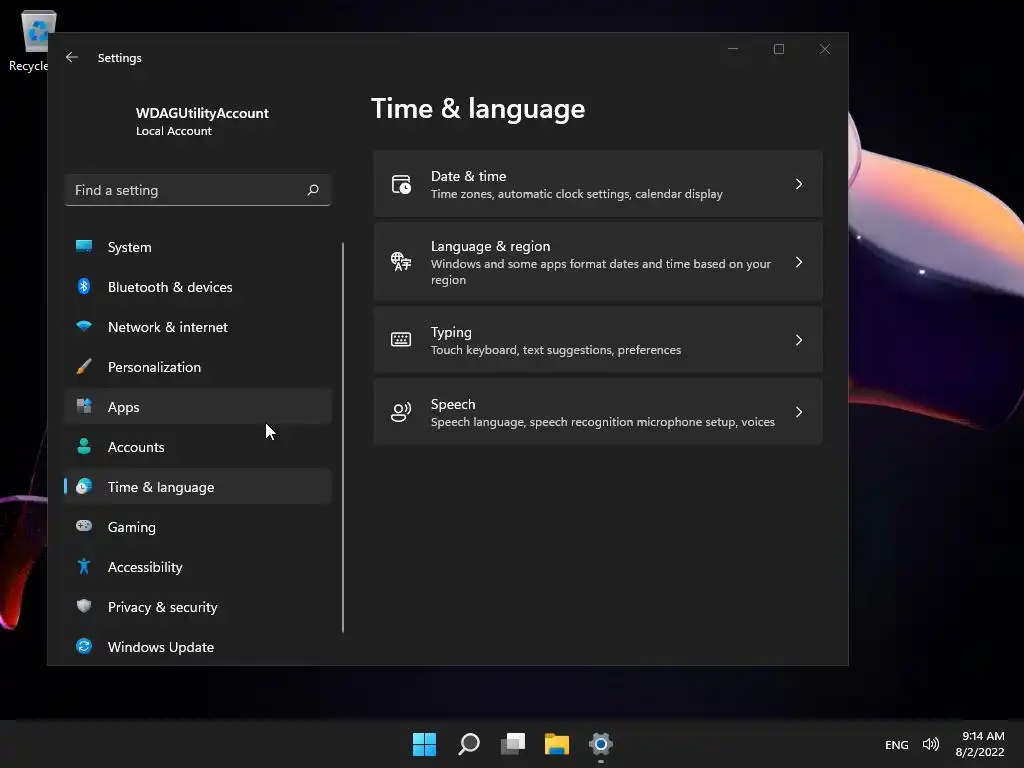Expand Language & region chevron arrow
1024x768 pixels.
tap(799, 262)
